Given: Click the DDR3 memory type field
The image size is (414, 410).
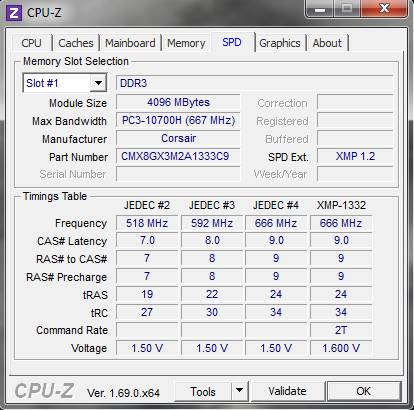Looking at the screenshot, I should click(254, 83).
